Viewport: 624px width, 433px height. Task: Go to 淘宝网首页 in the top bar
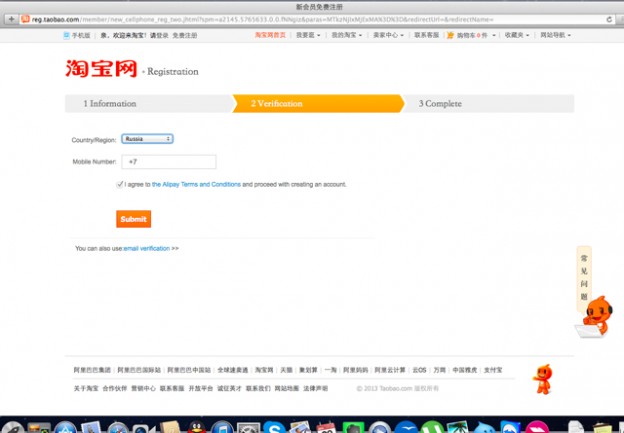(x=270, y=35)
